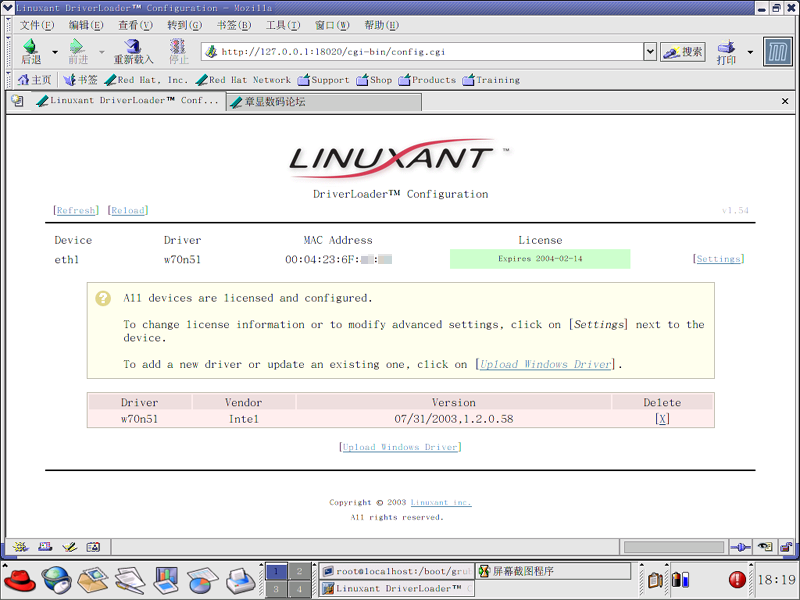Click the 搜索 search button

pyautogui.click(x=683, y=52)
